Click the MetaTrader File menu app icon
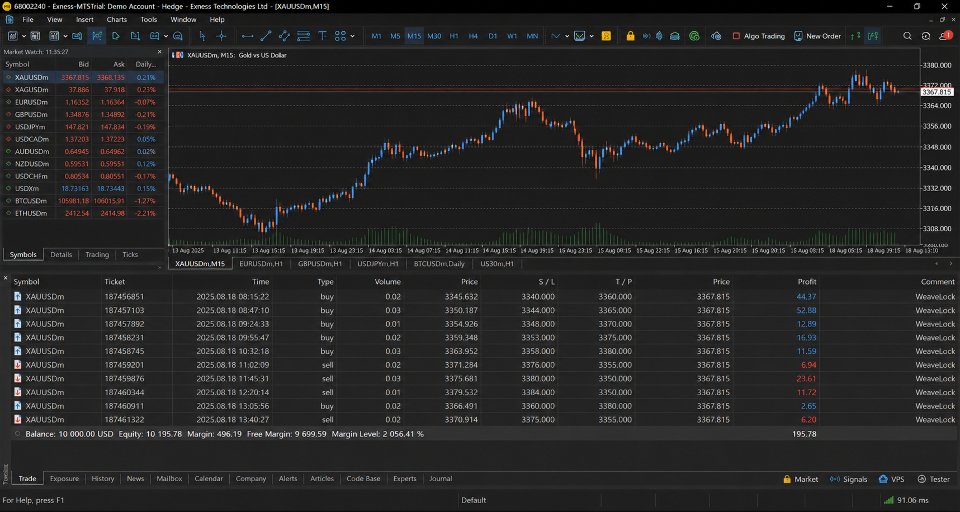Image resolution: width=960 pixels, height=512 pixels. 9,20
